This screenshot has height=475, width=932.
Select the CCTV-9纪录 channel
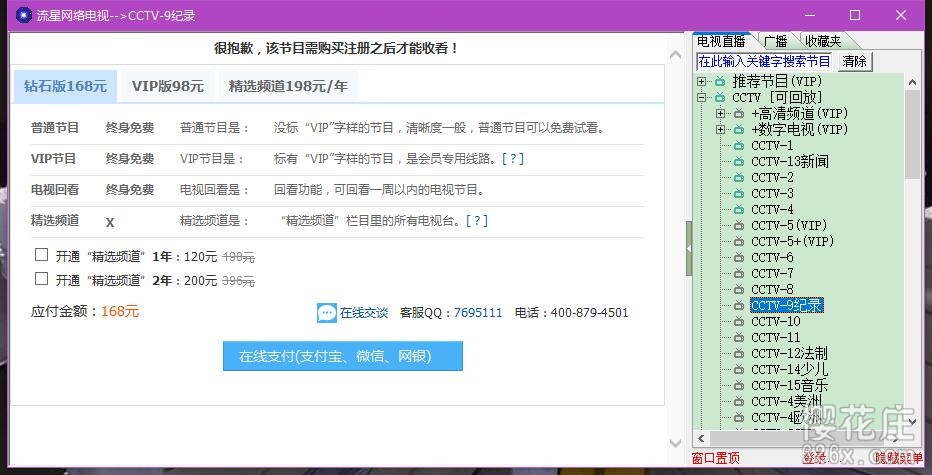click(786, 306)
